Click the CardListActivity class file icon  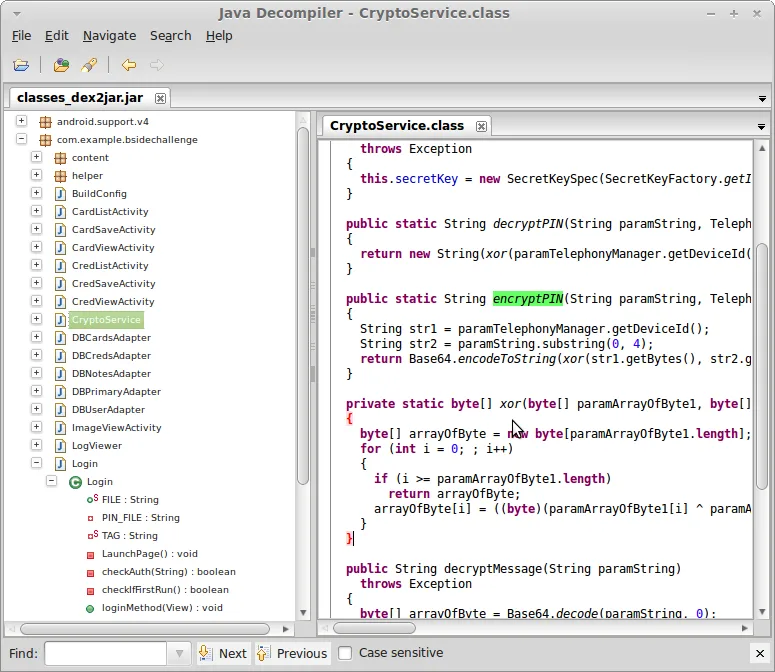pyautogui.click(x=60, y=211)
